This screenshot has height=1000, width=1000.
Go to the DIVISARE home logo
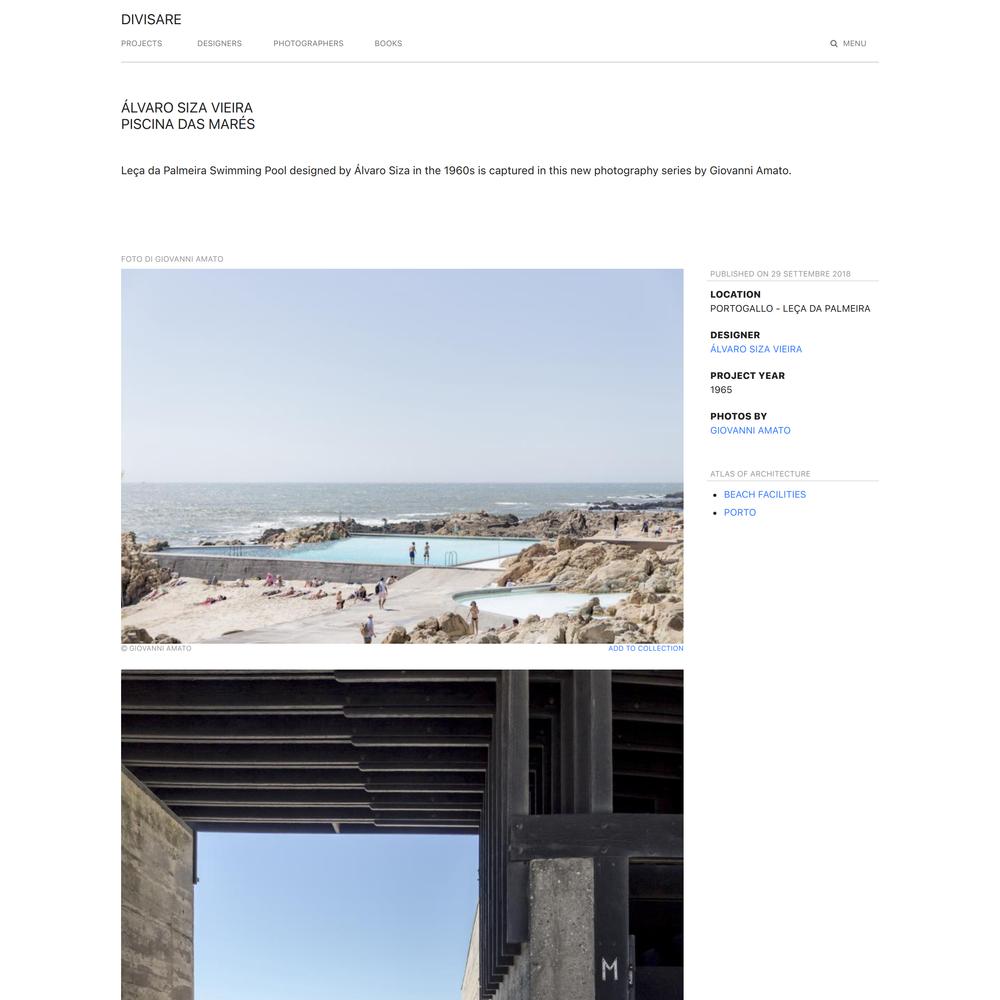pyautogui.click(x=151, y=20)
